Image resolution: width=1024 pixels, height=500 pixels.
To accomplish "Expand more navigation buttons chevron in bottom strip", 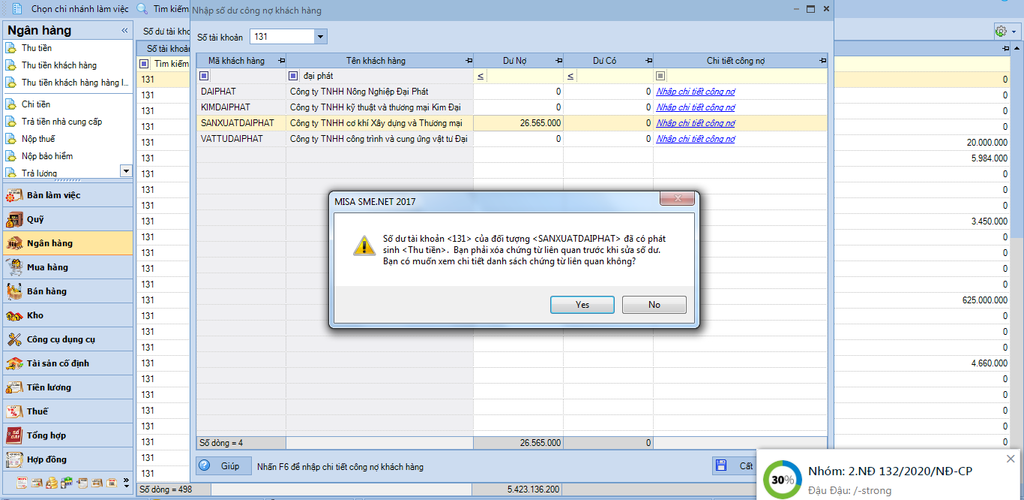I will pyautogui.click(x=125, y=482).
